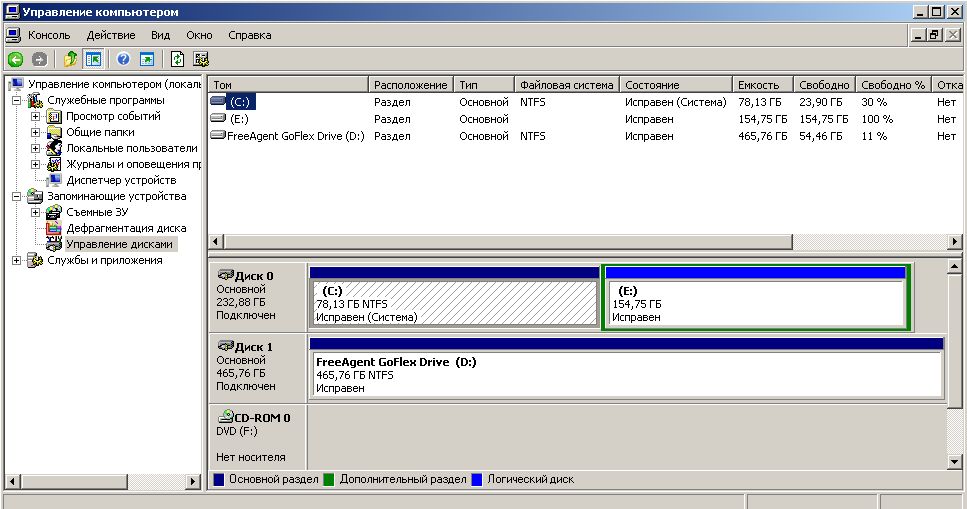Open the Действие menu
The image size is (967, 509).
tap(110, 35)
